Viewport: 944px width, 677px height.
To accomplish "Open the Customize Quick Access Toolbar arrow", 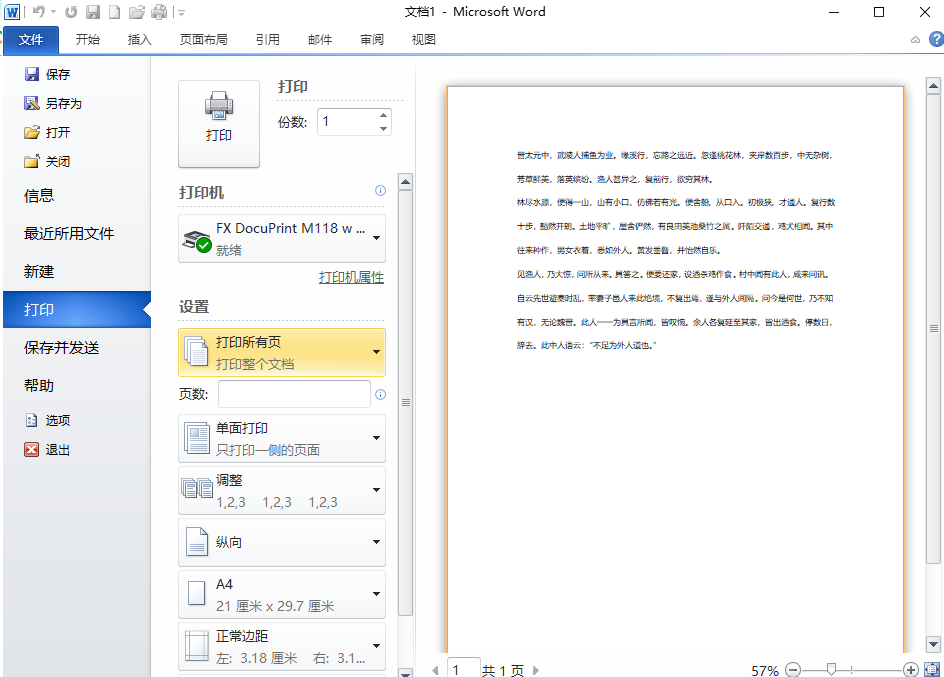I will click(181, 12).
